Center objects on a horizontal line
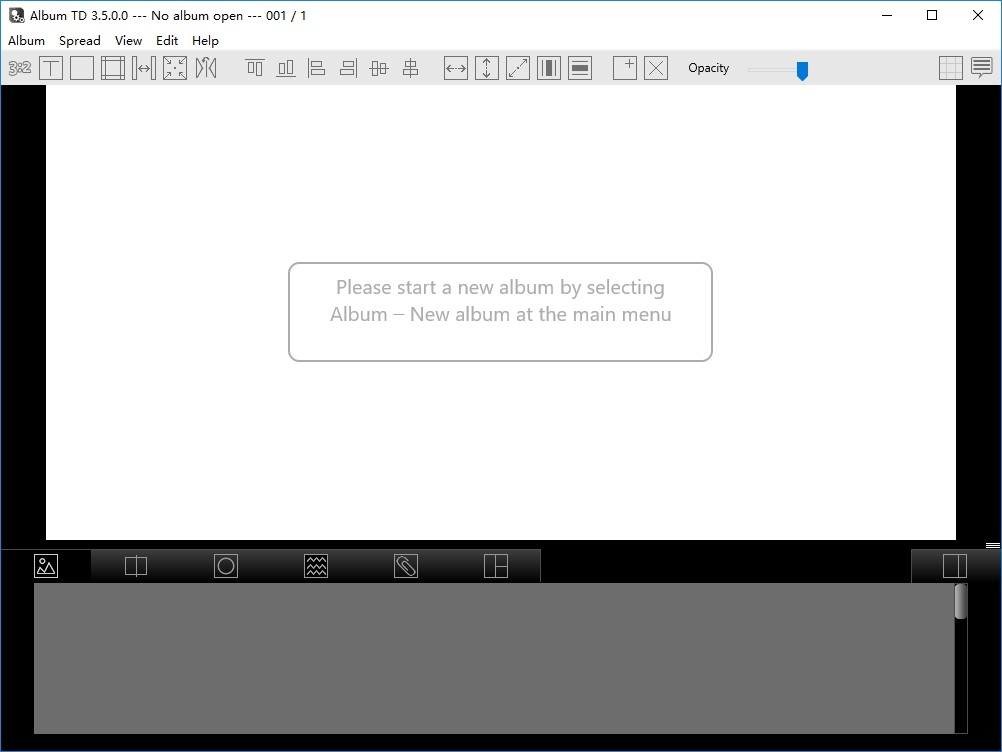This screenshot has width=1002, height=752. (379, 68)
